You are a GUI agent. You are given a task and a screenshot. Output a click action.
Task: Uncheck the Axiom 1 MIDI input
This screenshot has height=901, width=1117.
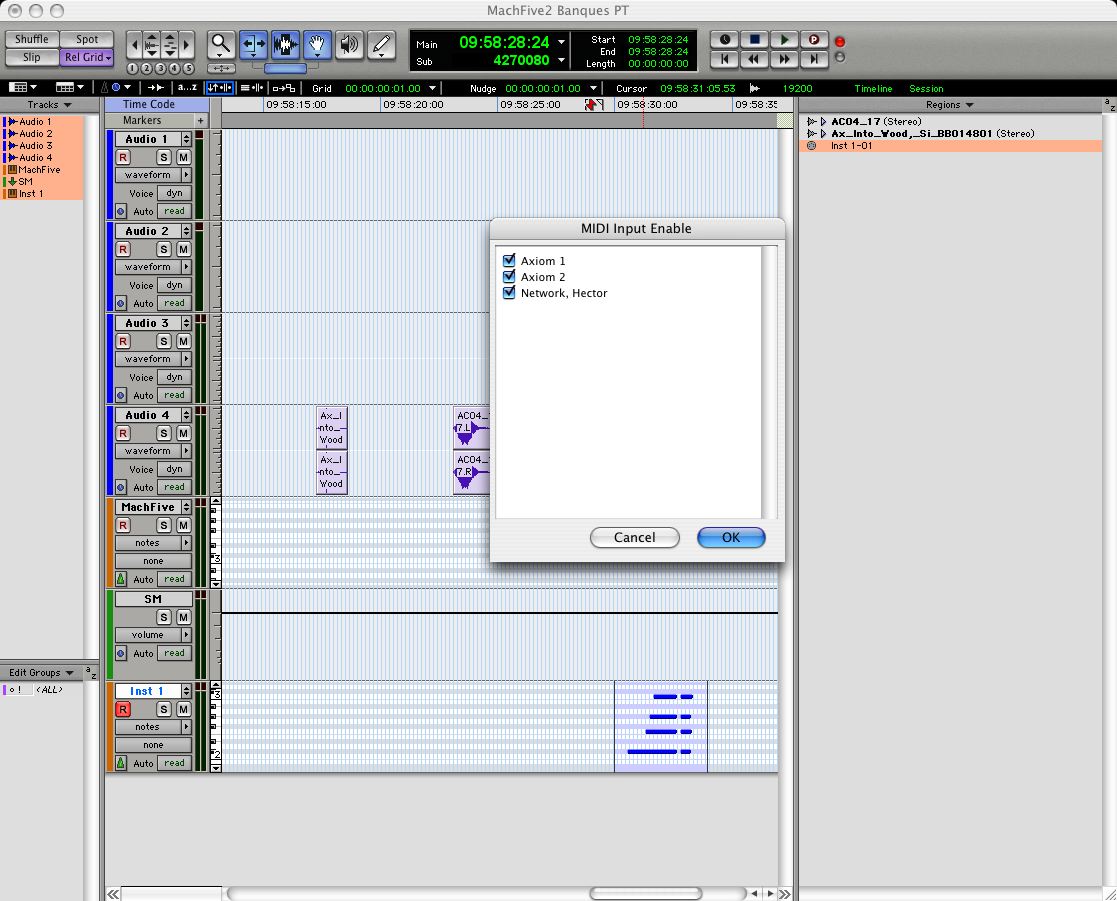[509, 261]
